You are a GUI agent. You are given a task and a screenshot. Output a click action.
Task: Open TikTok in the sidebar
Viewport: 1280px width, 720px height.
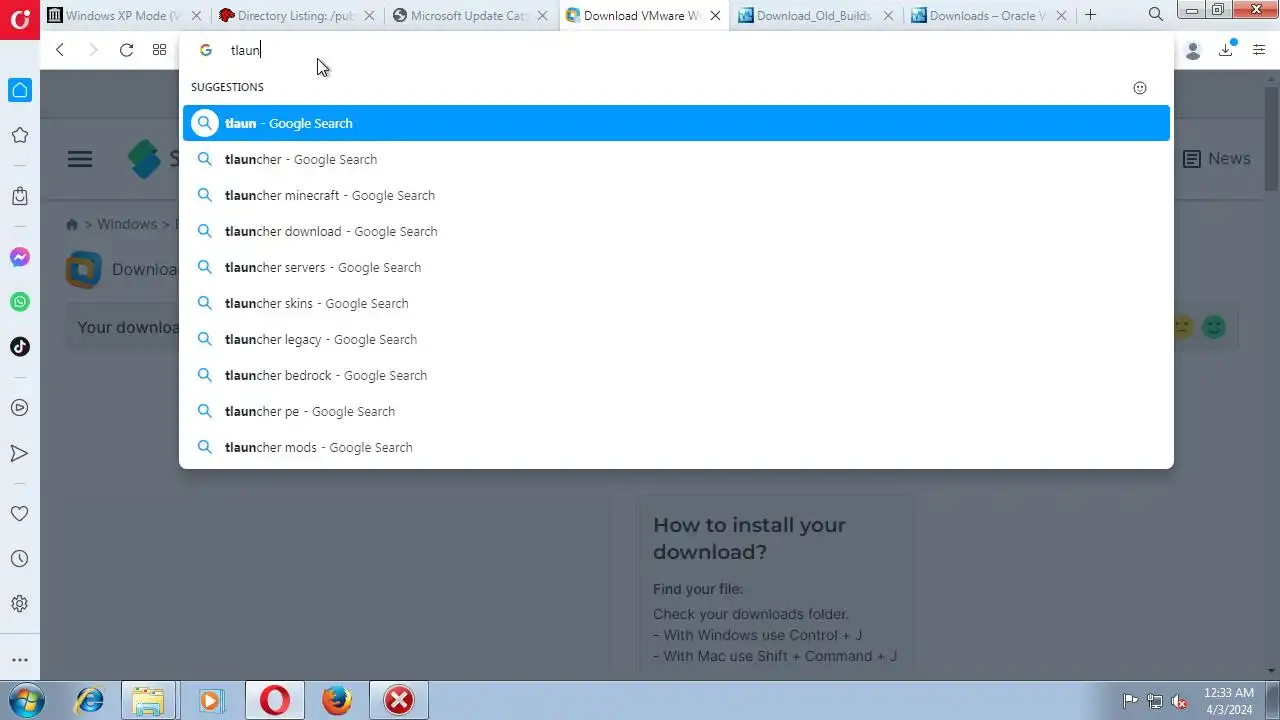[x=20, y=347]
